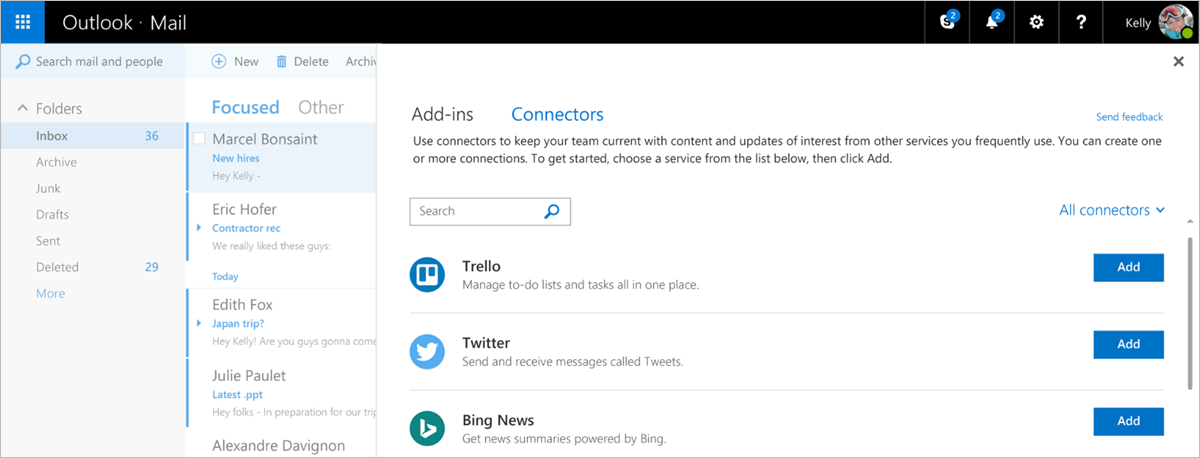The width and height of the screenshot is (1200, 458).
Task: Add the Bing News connector
Action: 1128,421
